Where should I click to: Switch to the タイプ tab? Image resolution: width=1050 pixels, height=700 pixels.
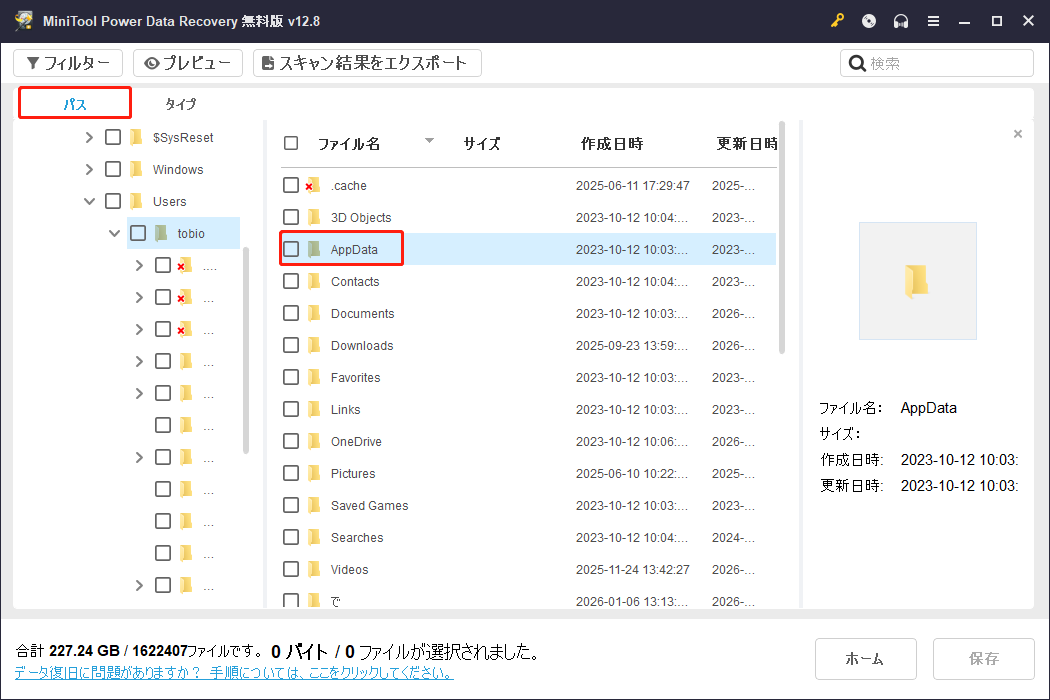[x=180, y=103]
